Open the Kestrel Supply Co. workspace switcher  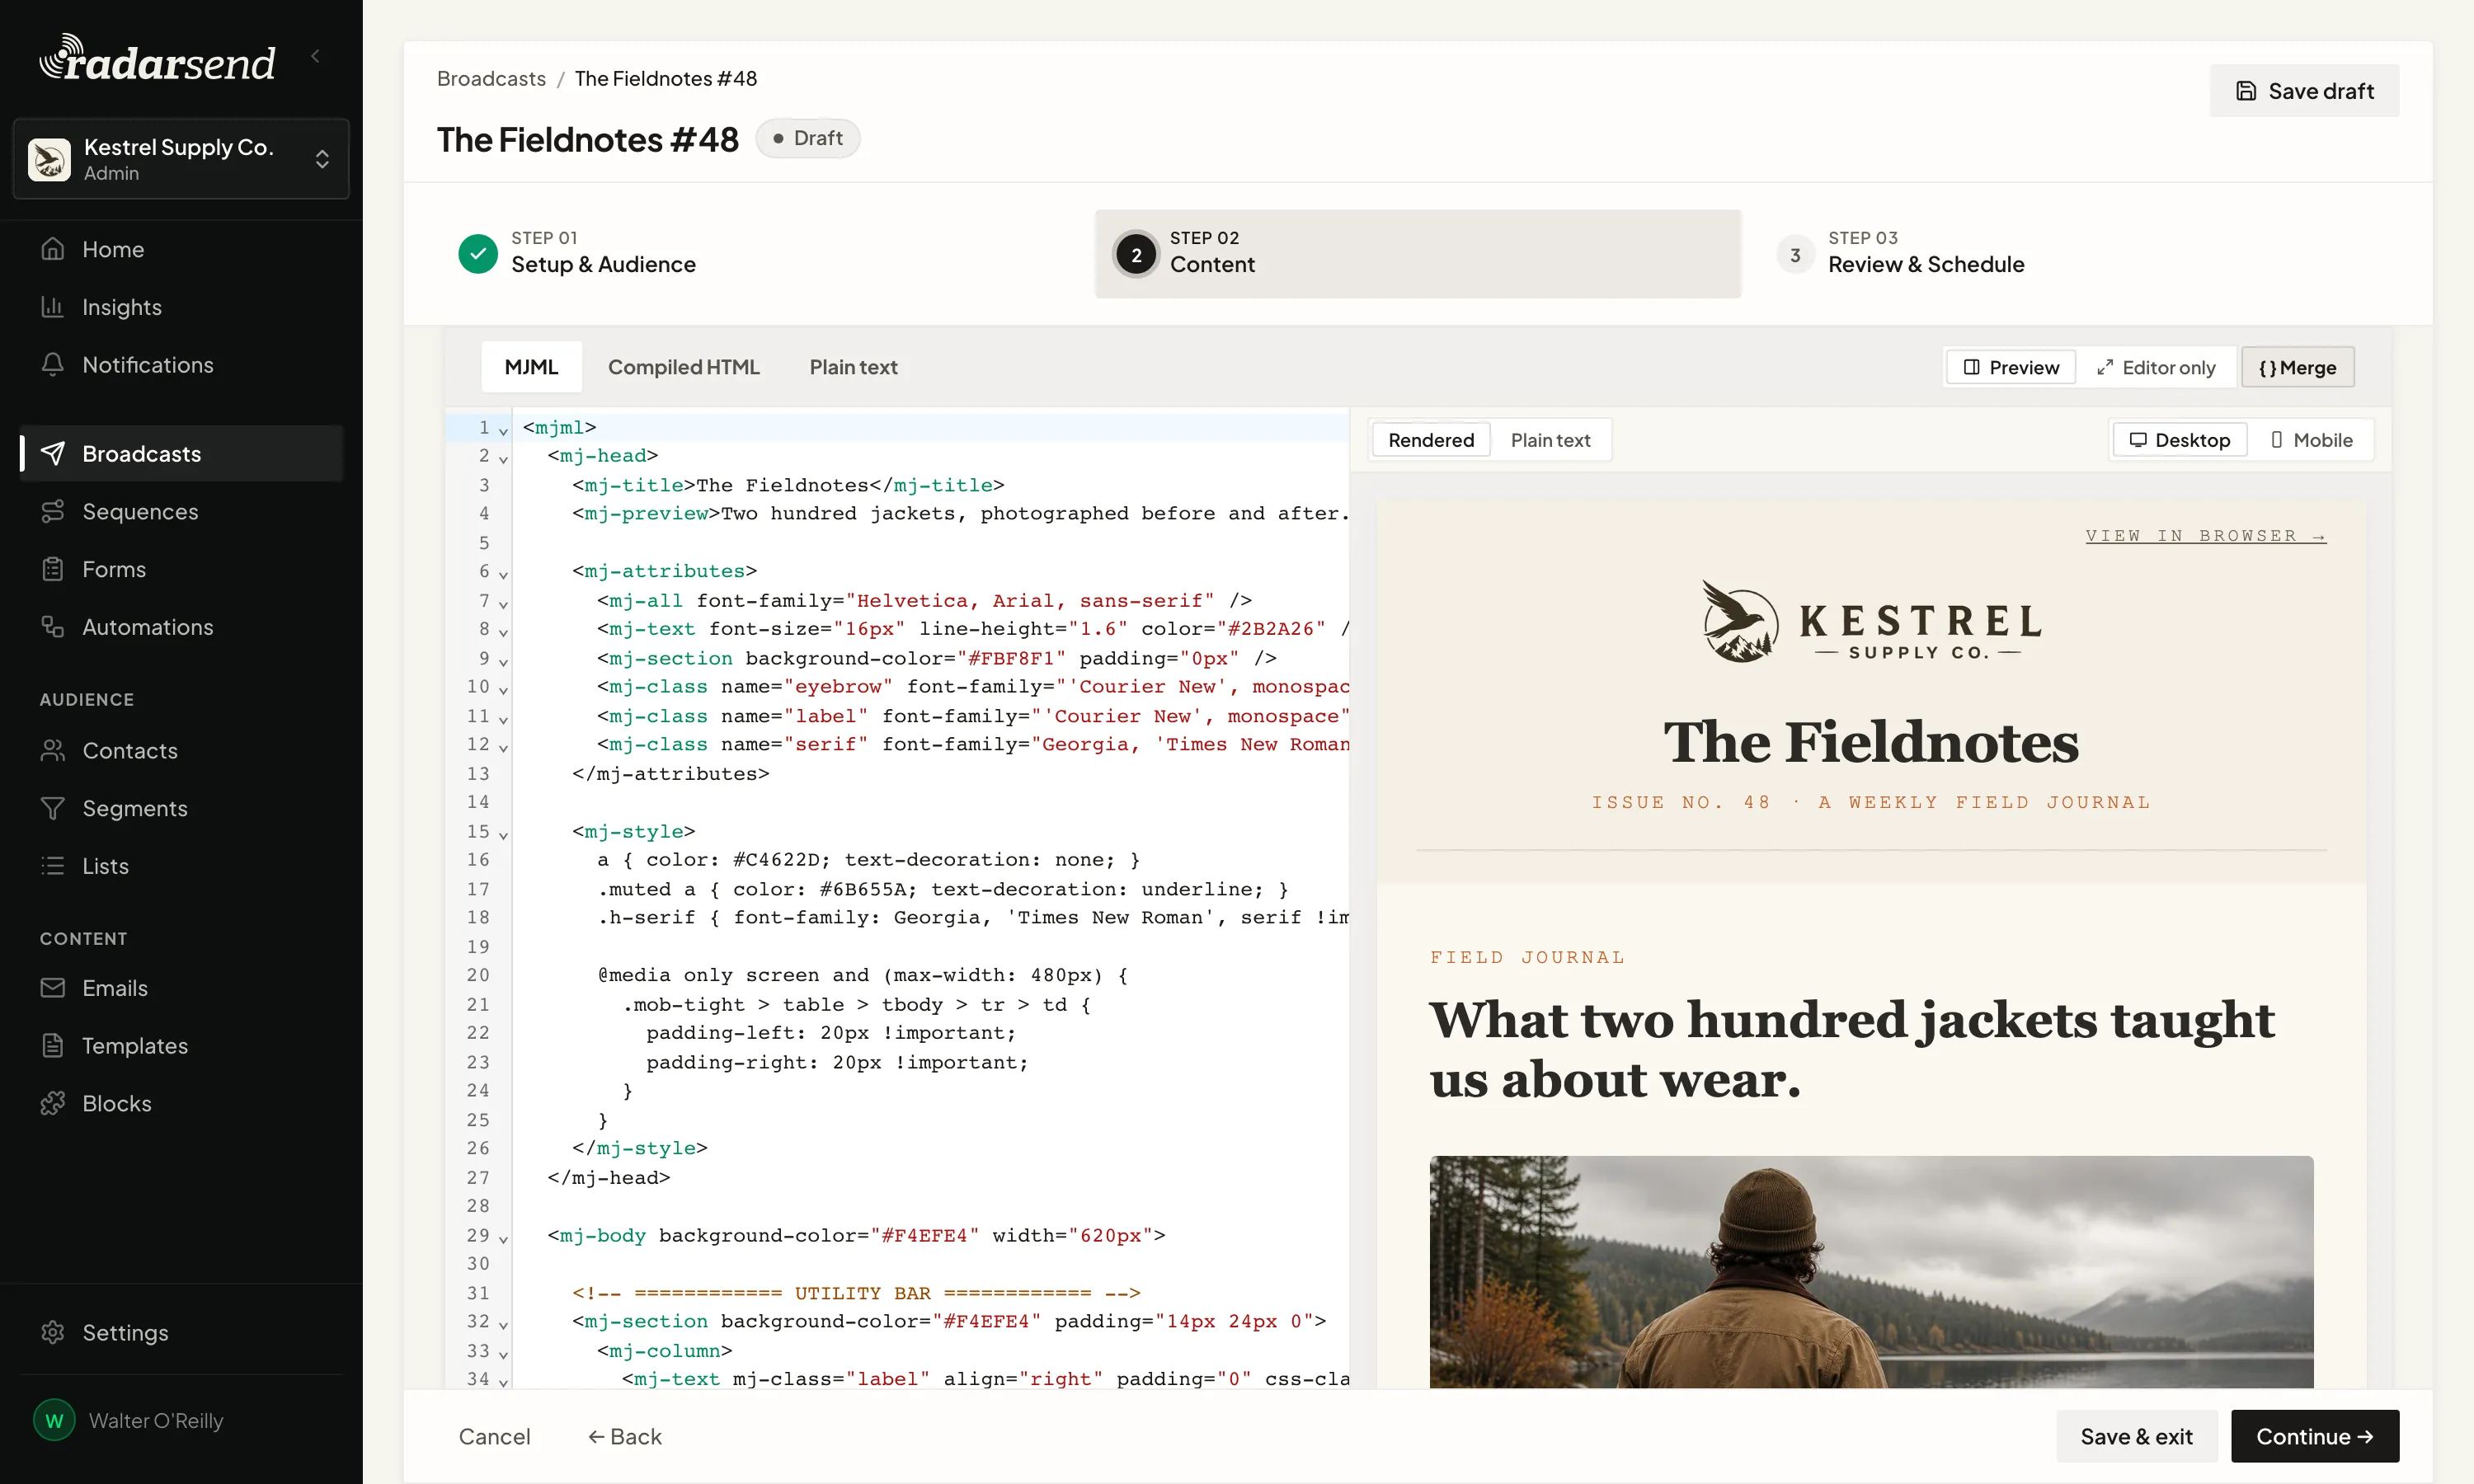[x=181, y=159]
